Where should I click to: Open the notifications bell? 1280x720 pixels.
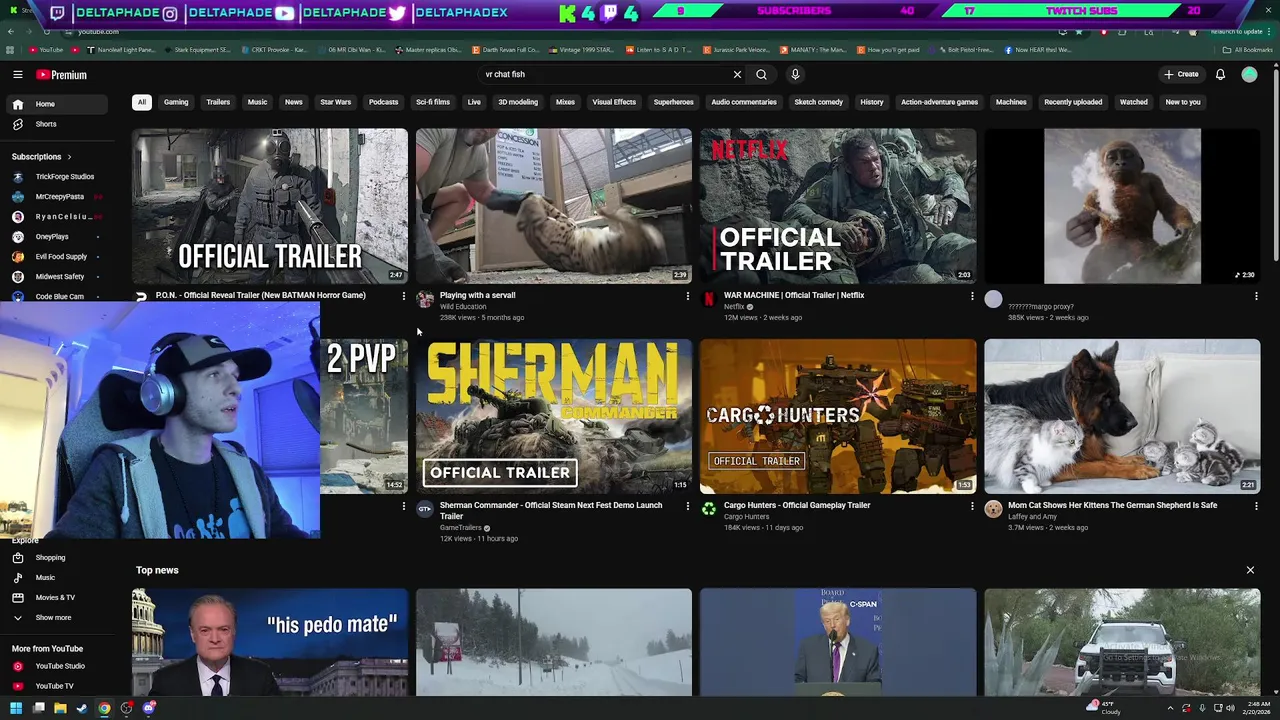1220,75
